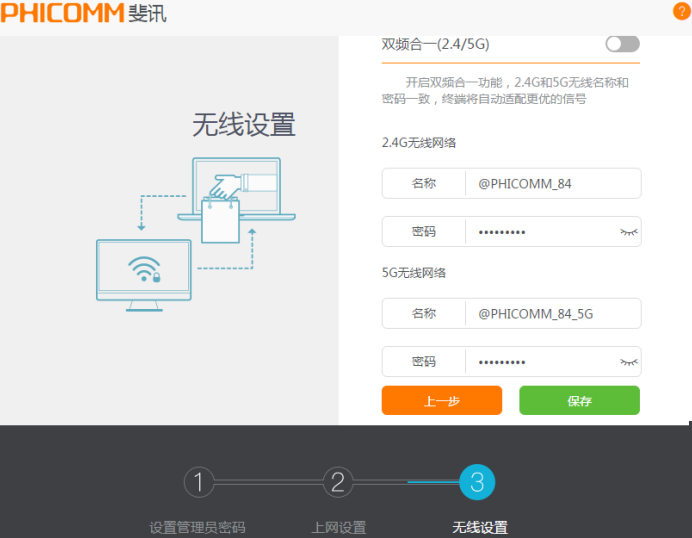The image size is (692, 538).
Task: Click the Wi-Fi lock icon on the monitor
Action: tap(144, 269)
